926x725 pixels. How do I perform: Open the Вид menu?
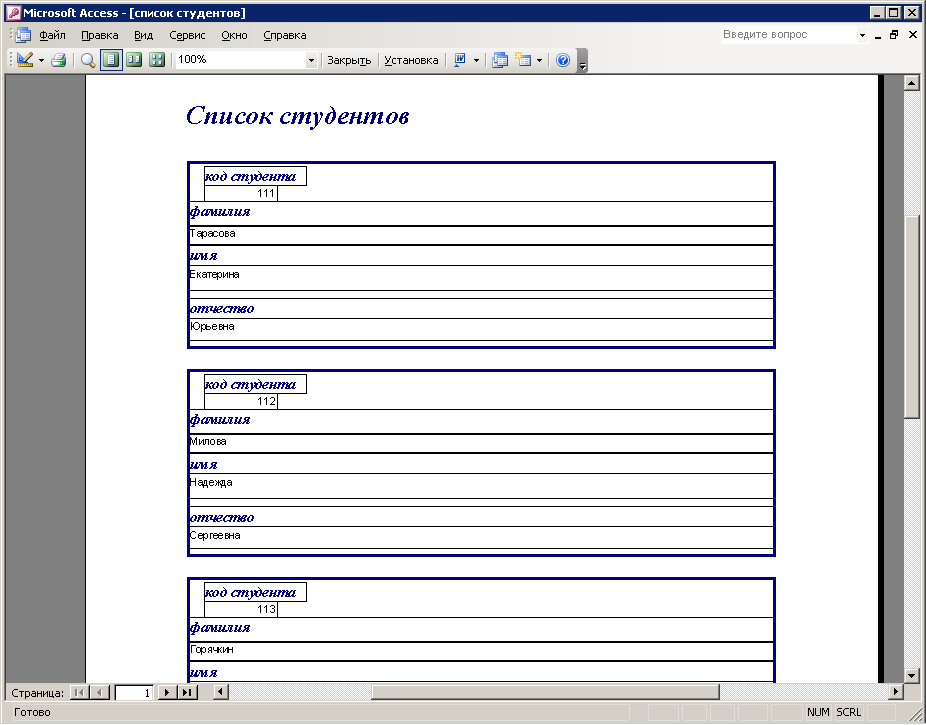click(x=144, y=35)
